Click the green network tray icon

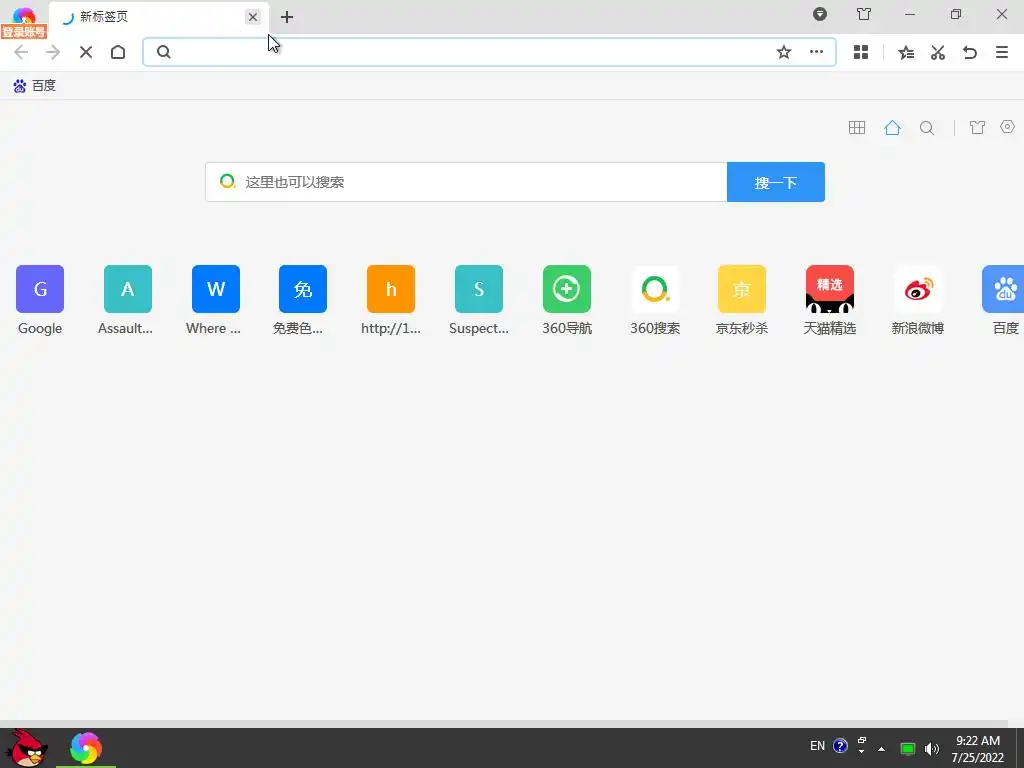point(908,748)
